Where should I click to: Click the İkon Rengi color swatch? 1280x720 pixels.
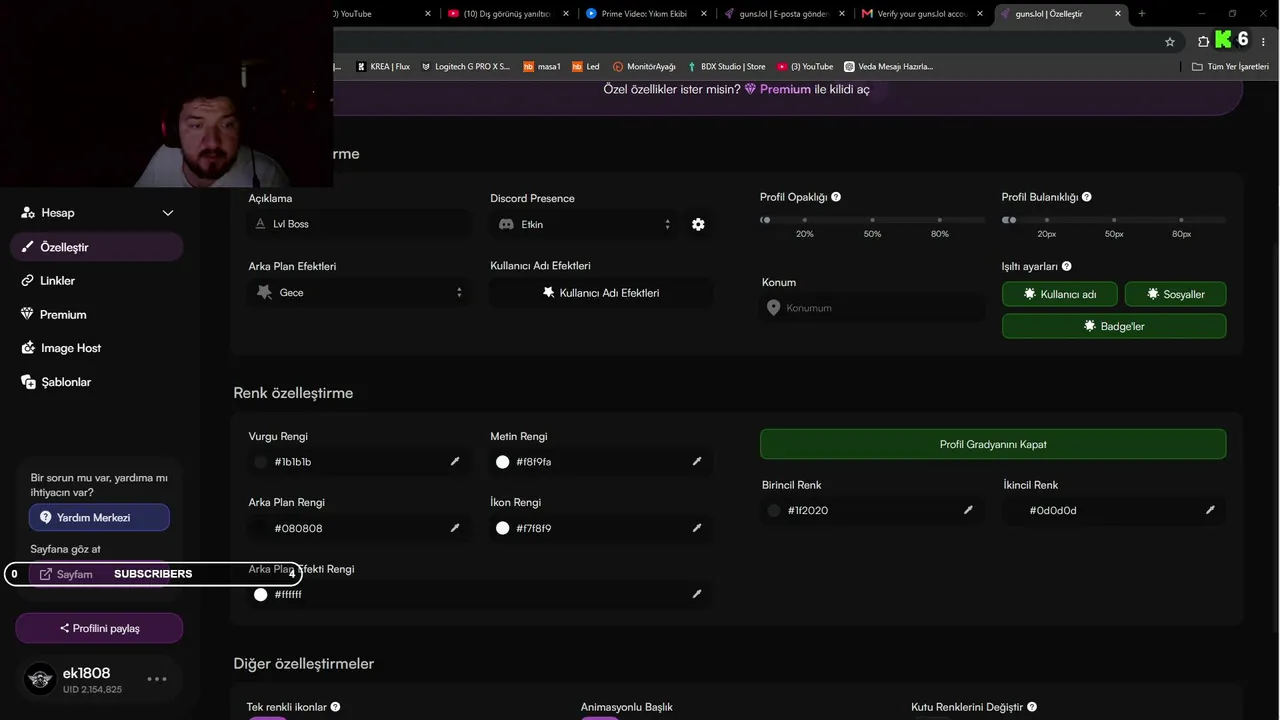(502, 528)
